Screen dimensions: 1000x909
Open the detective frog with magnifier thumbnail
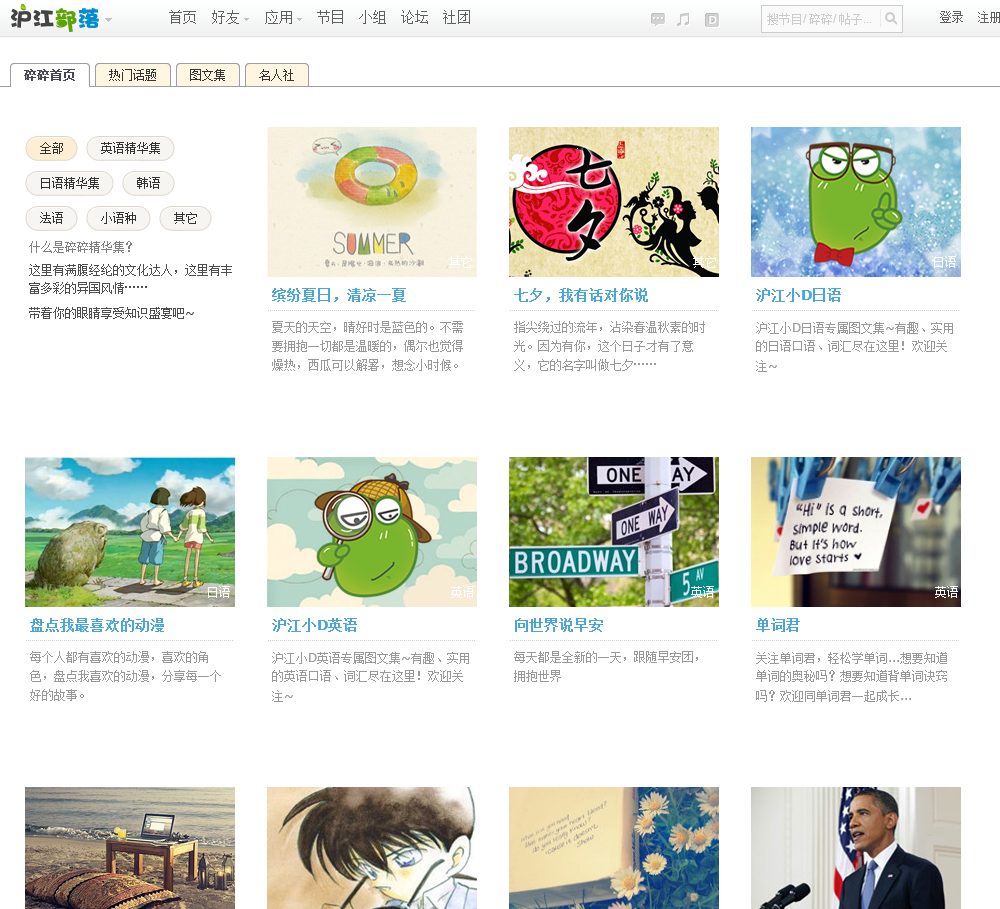click(372, 532)
